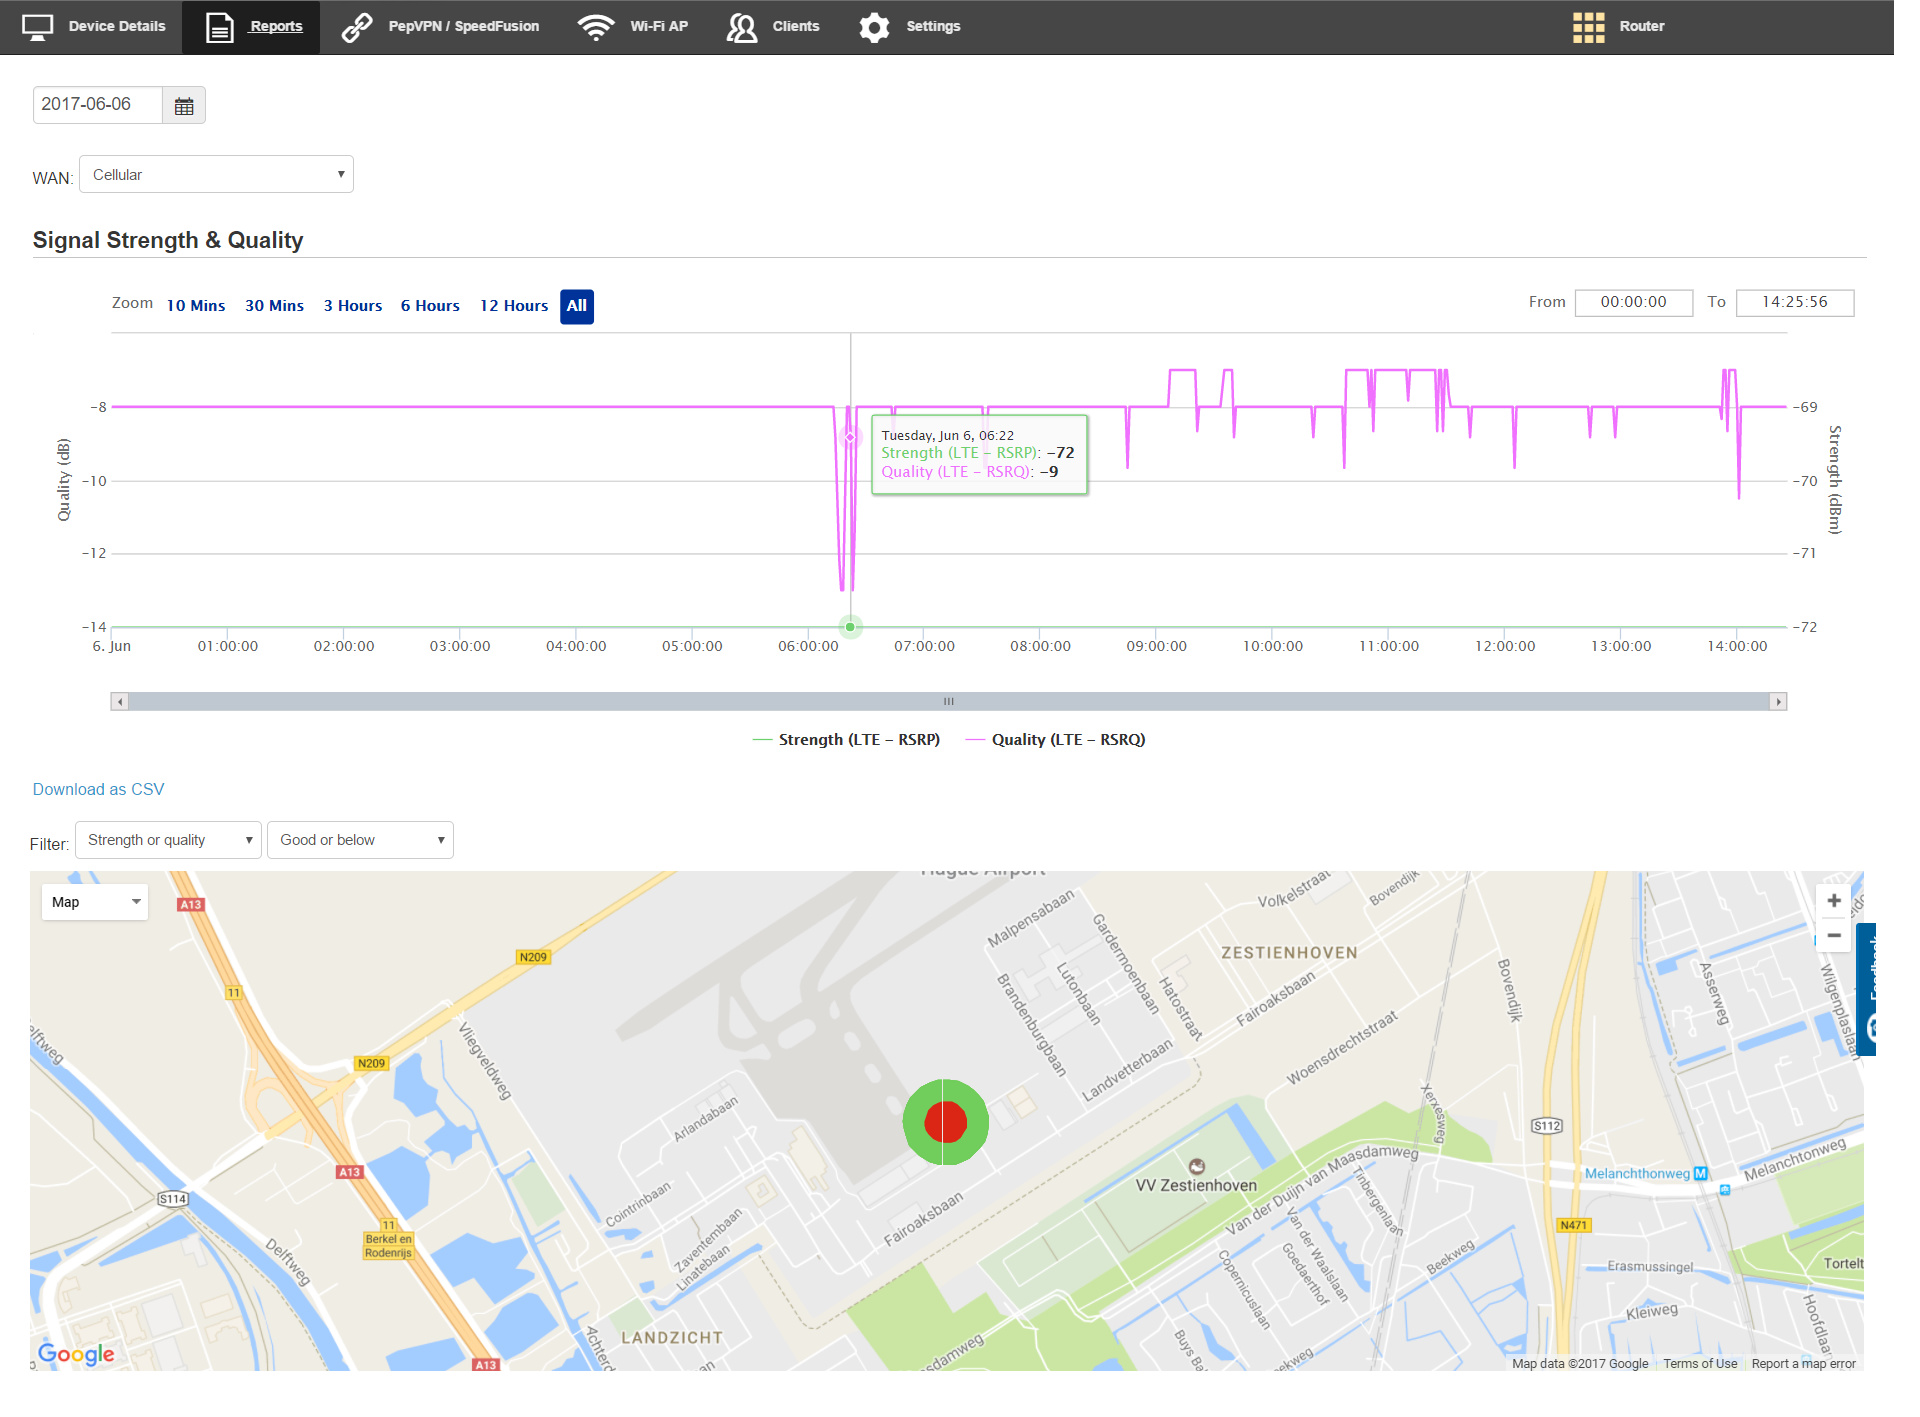Viewport: 1920px width, 1417px height.
Task: Click the Google logo on the map
Action: tap(76, 1354)
